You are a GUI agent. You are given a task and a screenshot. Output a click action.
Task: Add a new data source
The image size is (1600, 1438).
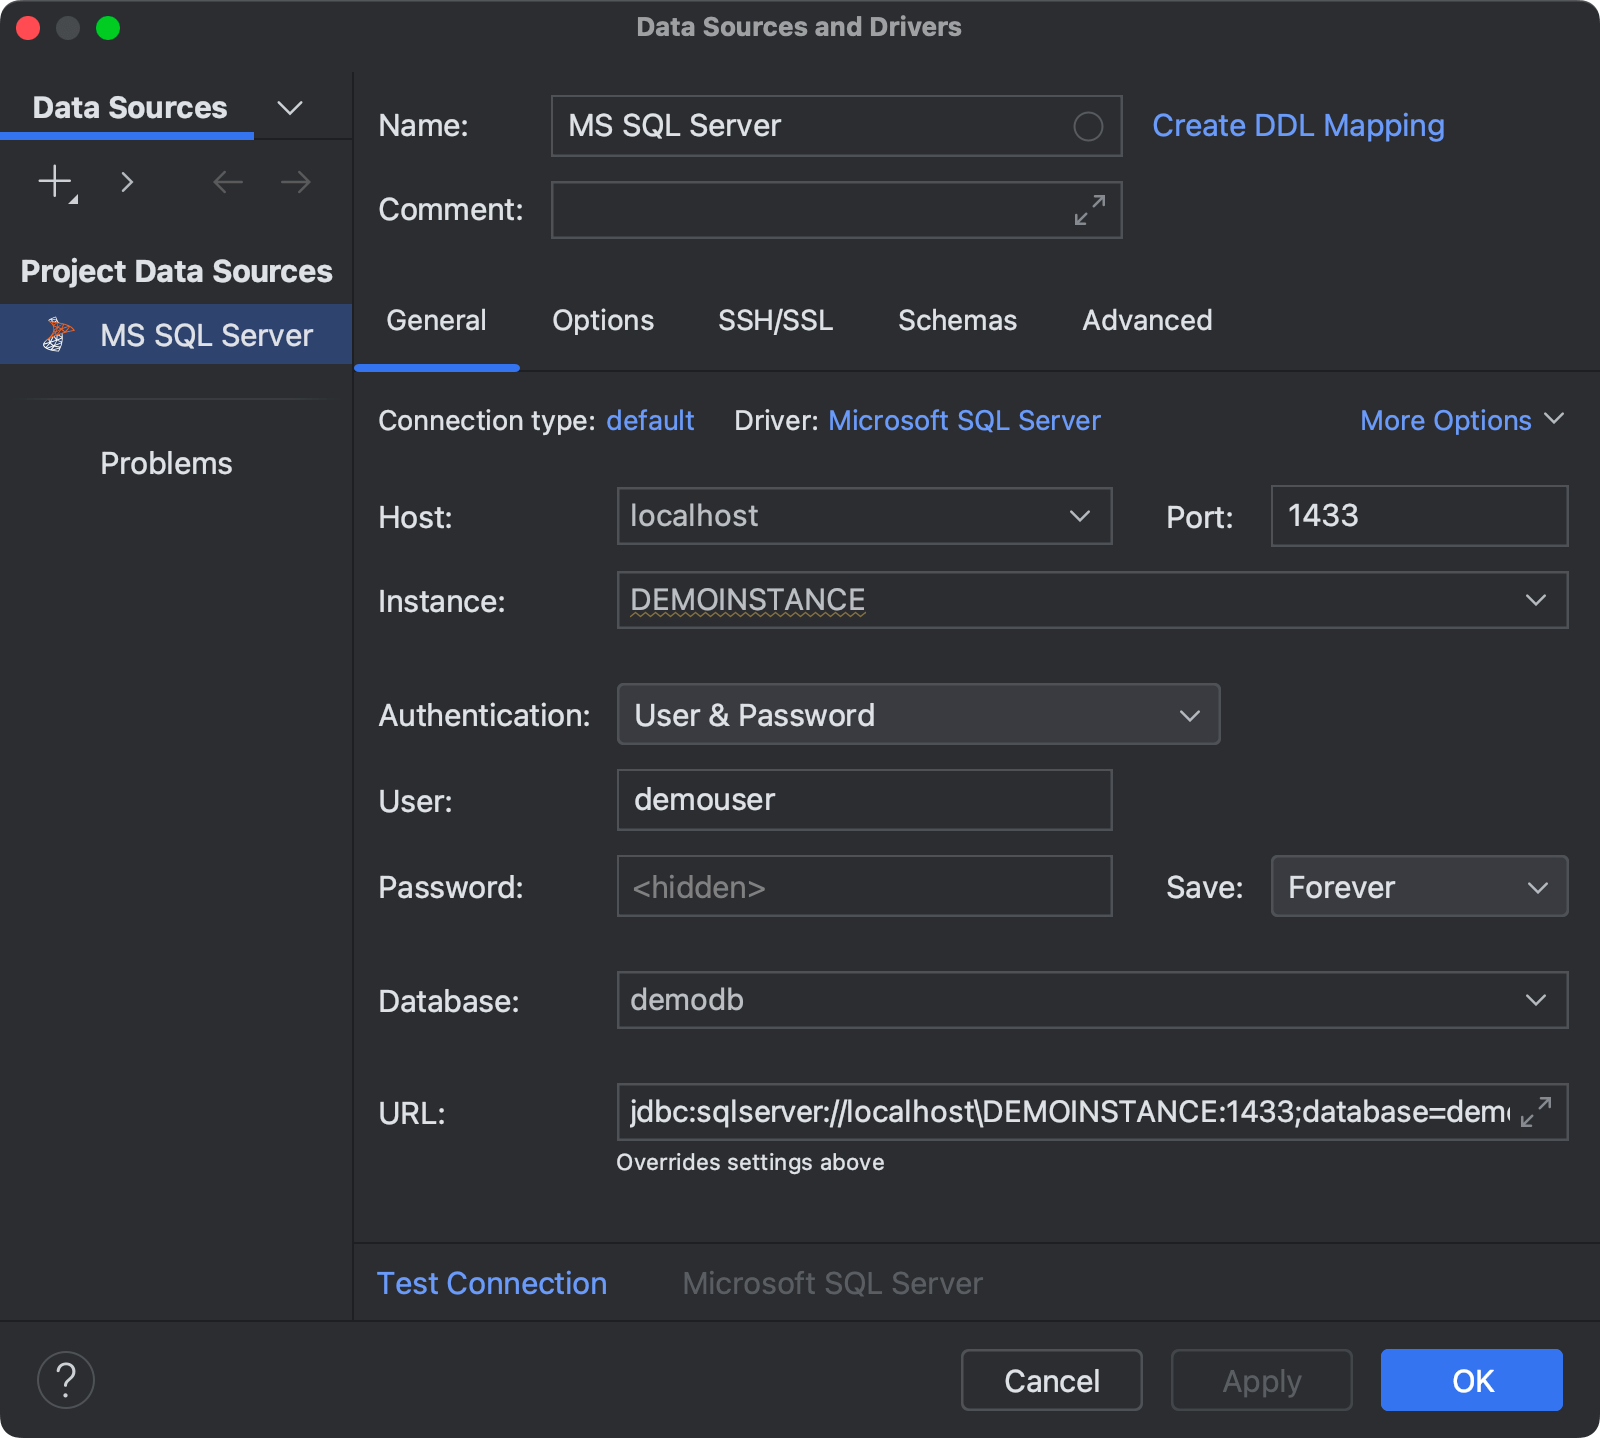pyautogui.click(x=54, y=182)
